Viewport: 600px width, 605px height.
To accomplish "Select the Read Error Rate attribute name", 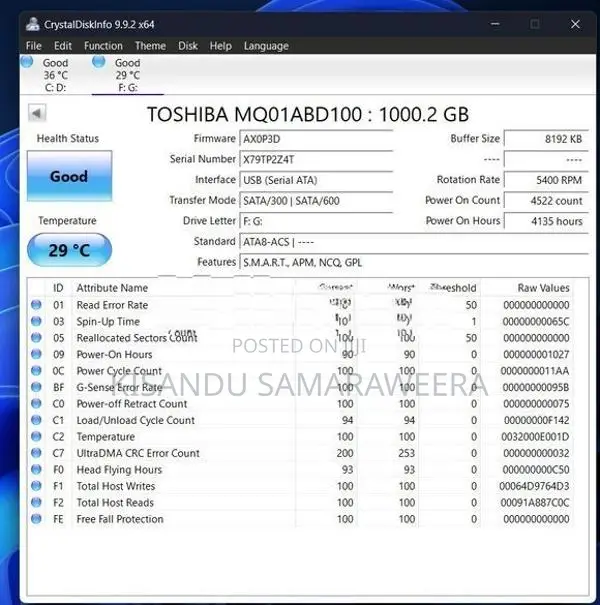I will click(112, 305).
